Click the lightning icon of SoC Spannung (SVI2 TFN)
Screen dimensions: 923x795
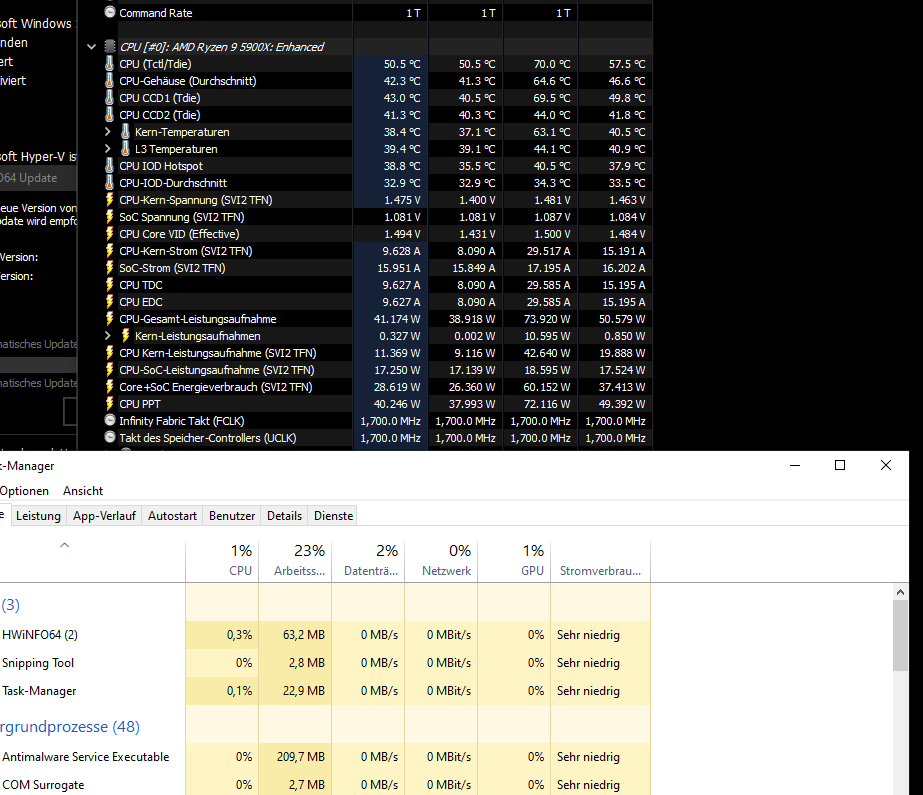tap(109, 217)
